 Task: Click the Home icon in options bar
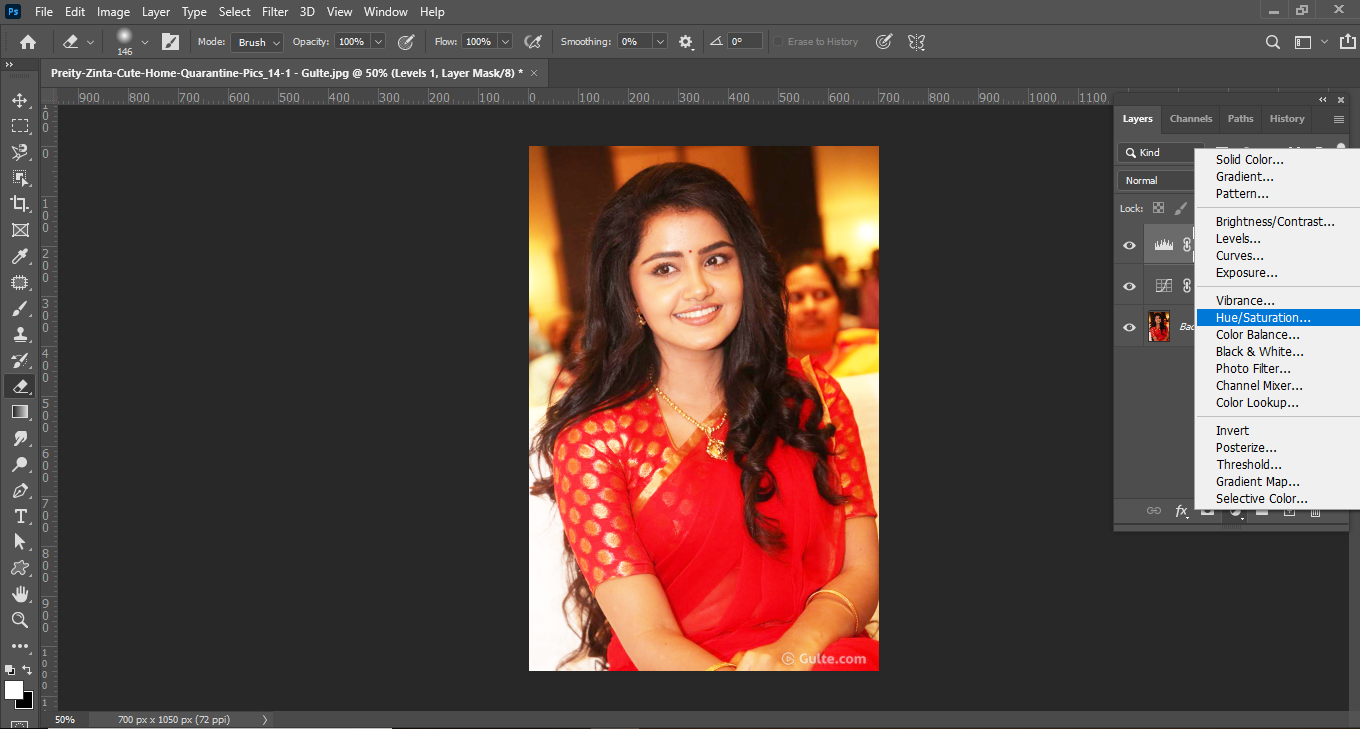coord(28,42)
